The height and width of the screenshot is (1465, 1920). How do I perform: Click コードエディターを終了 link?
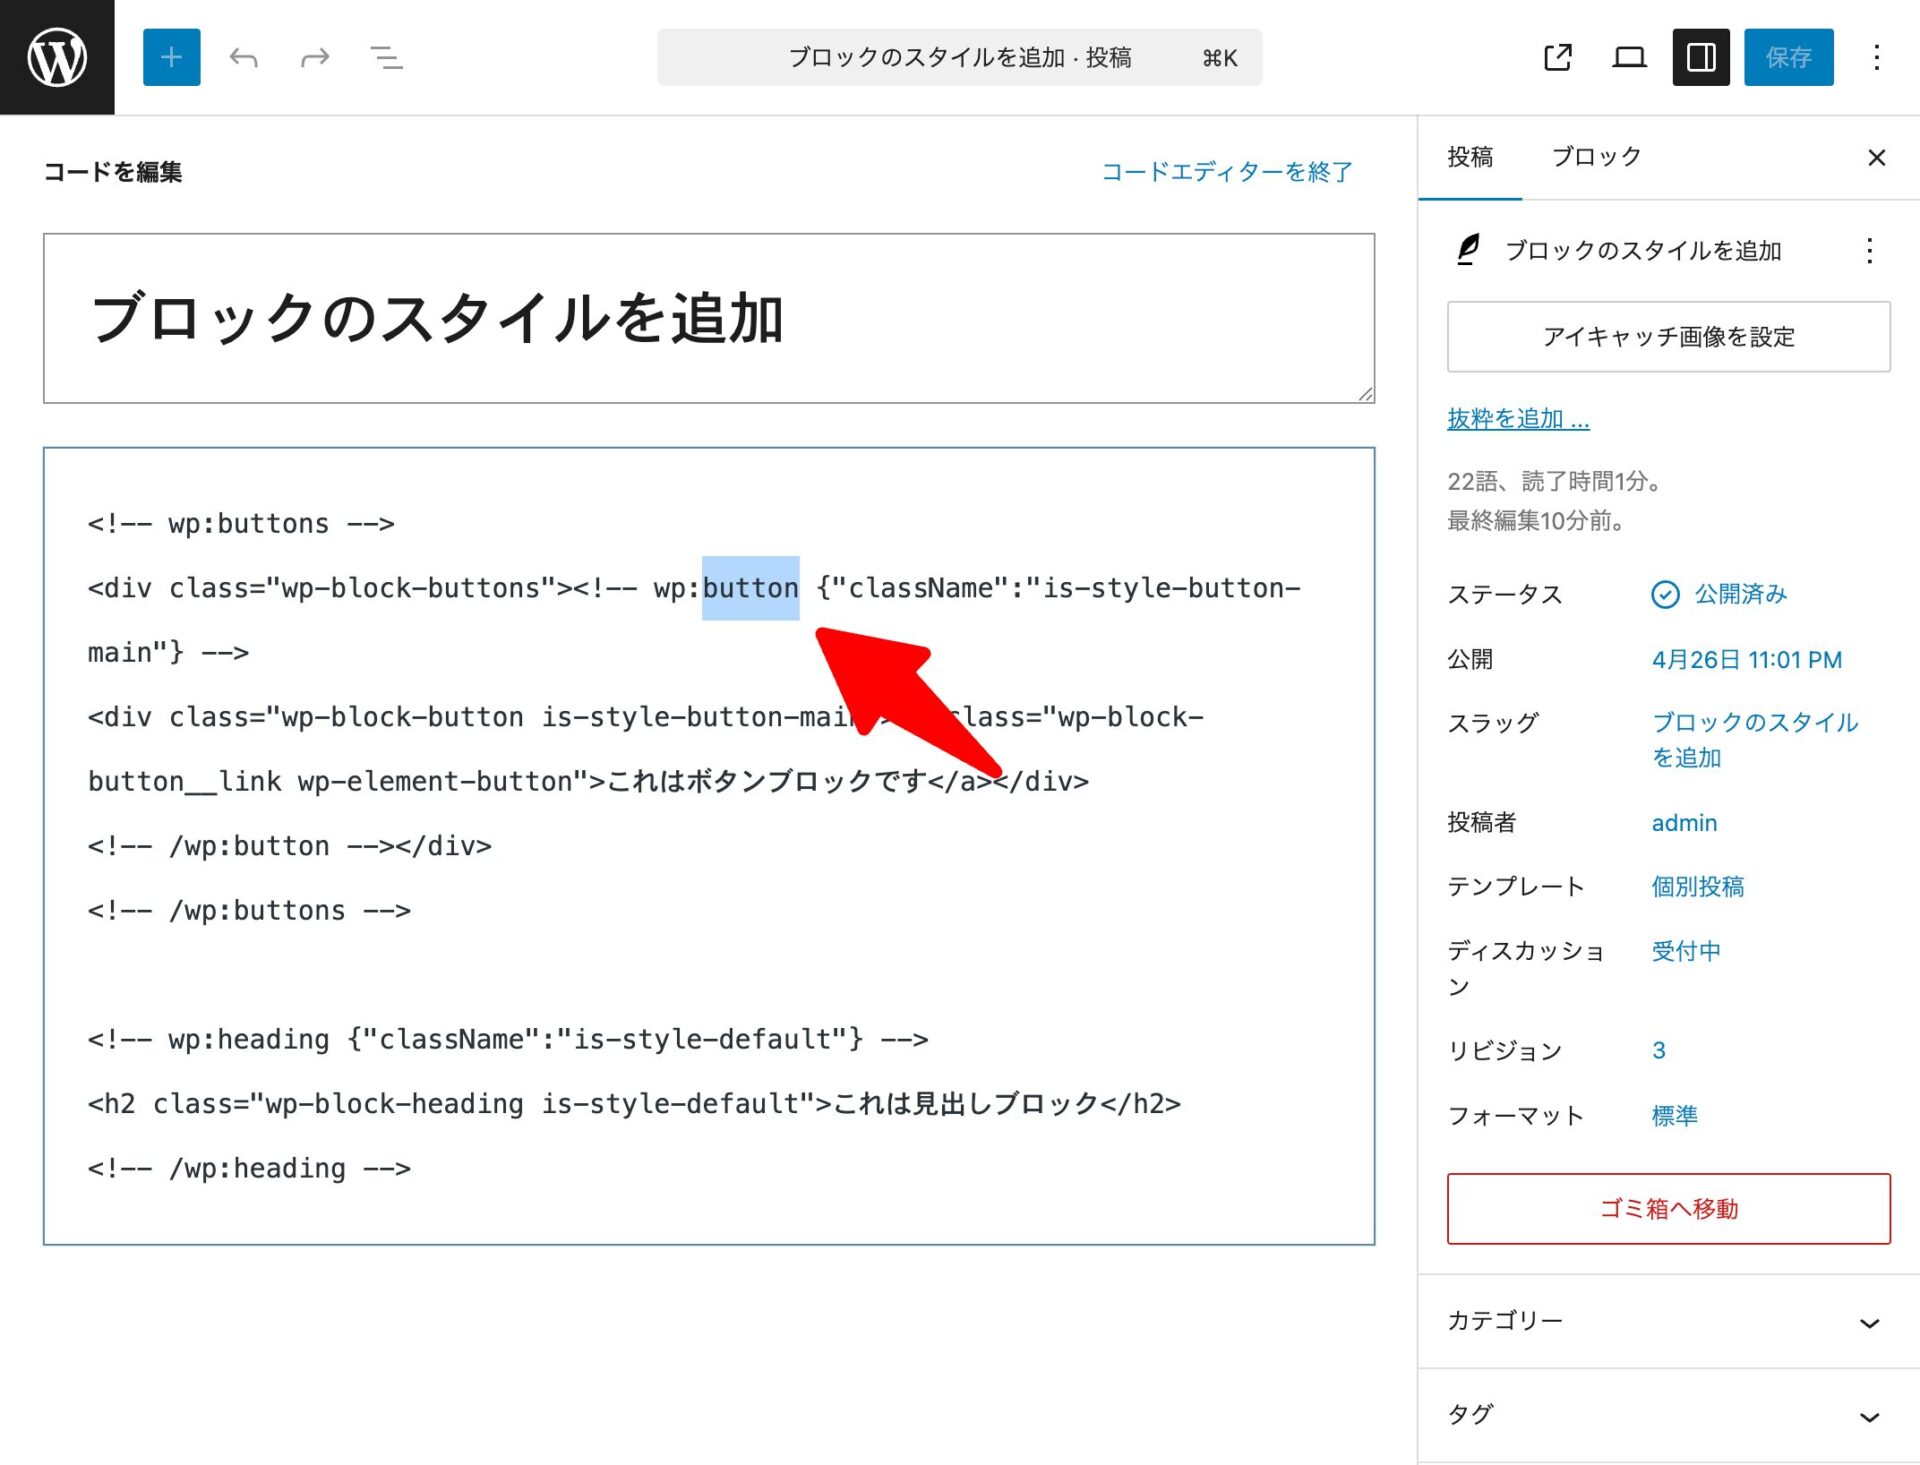tap(1226, 172)
